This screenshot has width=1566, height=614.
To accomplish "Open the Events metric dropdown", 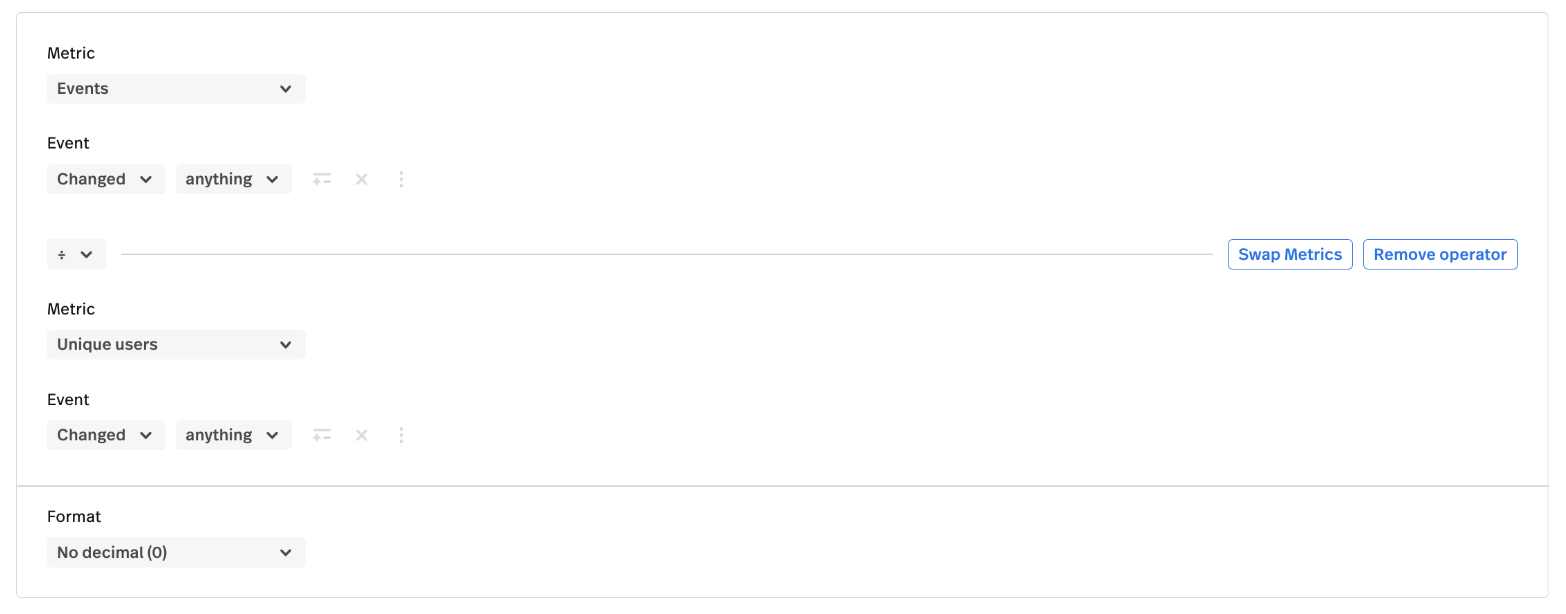I will pyautogui.click(x=175, y=89).
